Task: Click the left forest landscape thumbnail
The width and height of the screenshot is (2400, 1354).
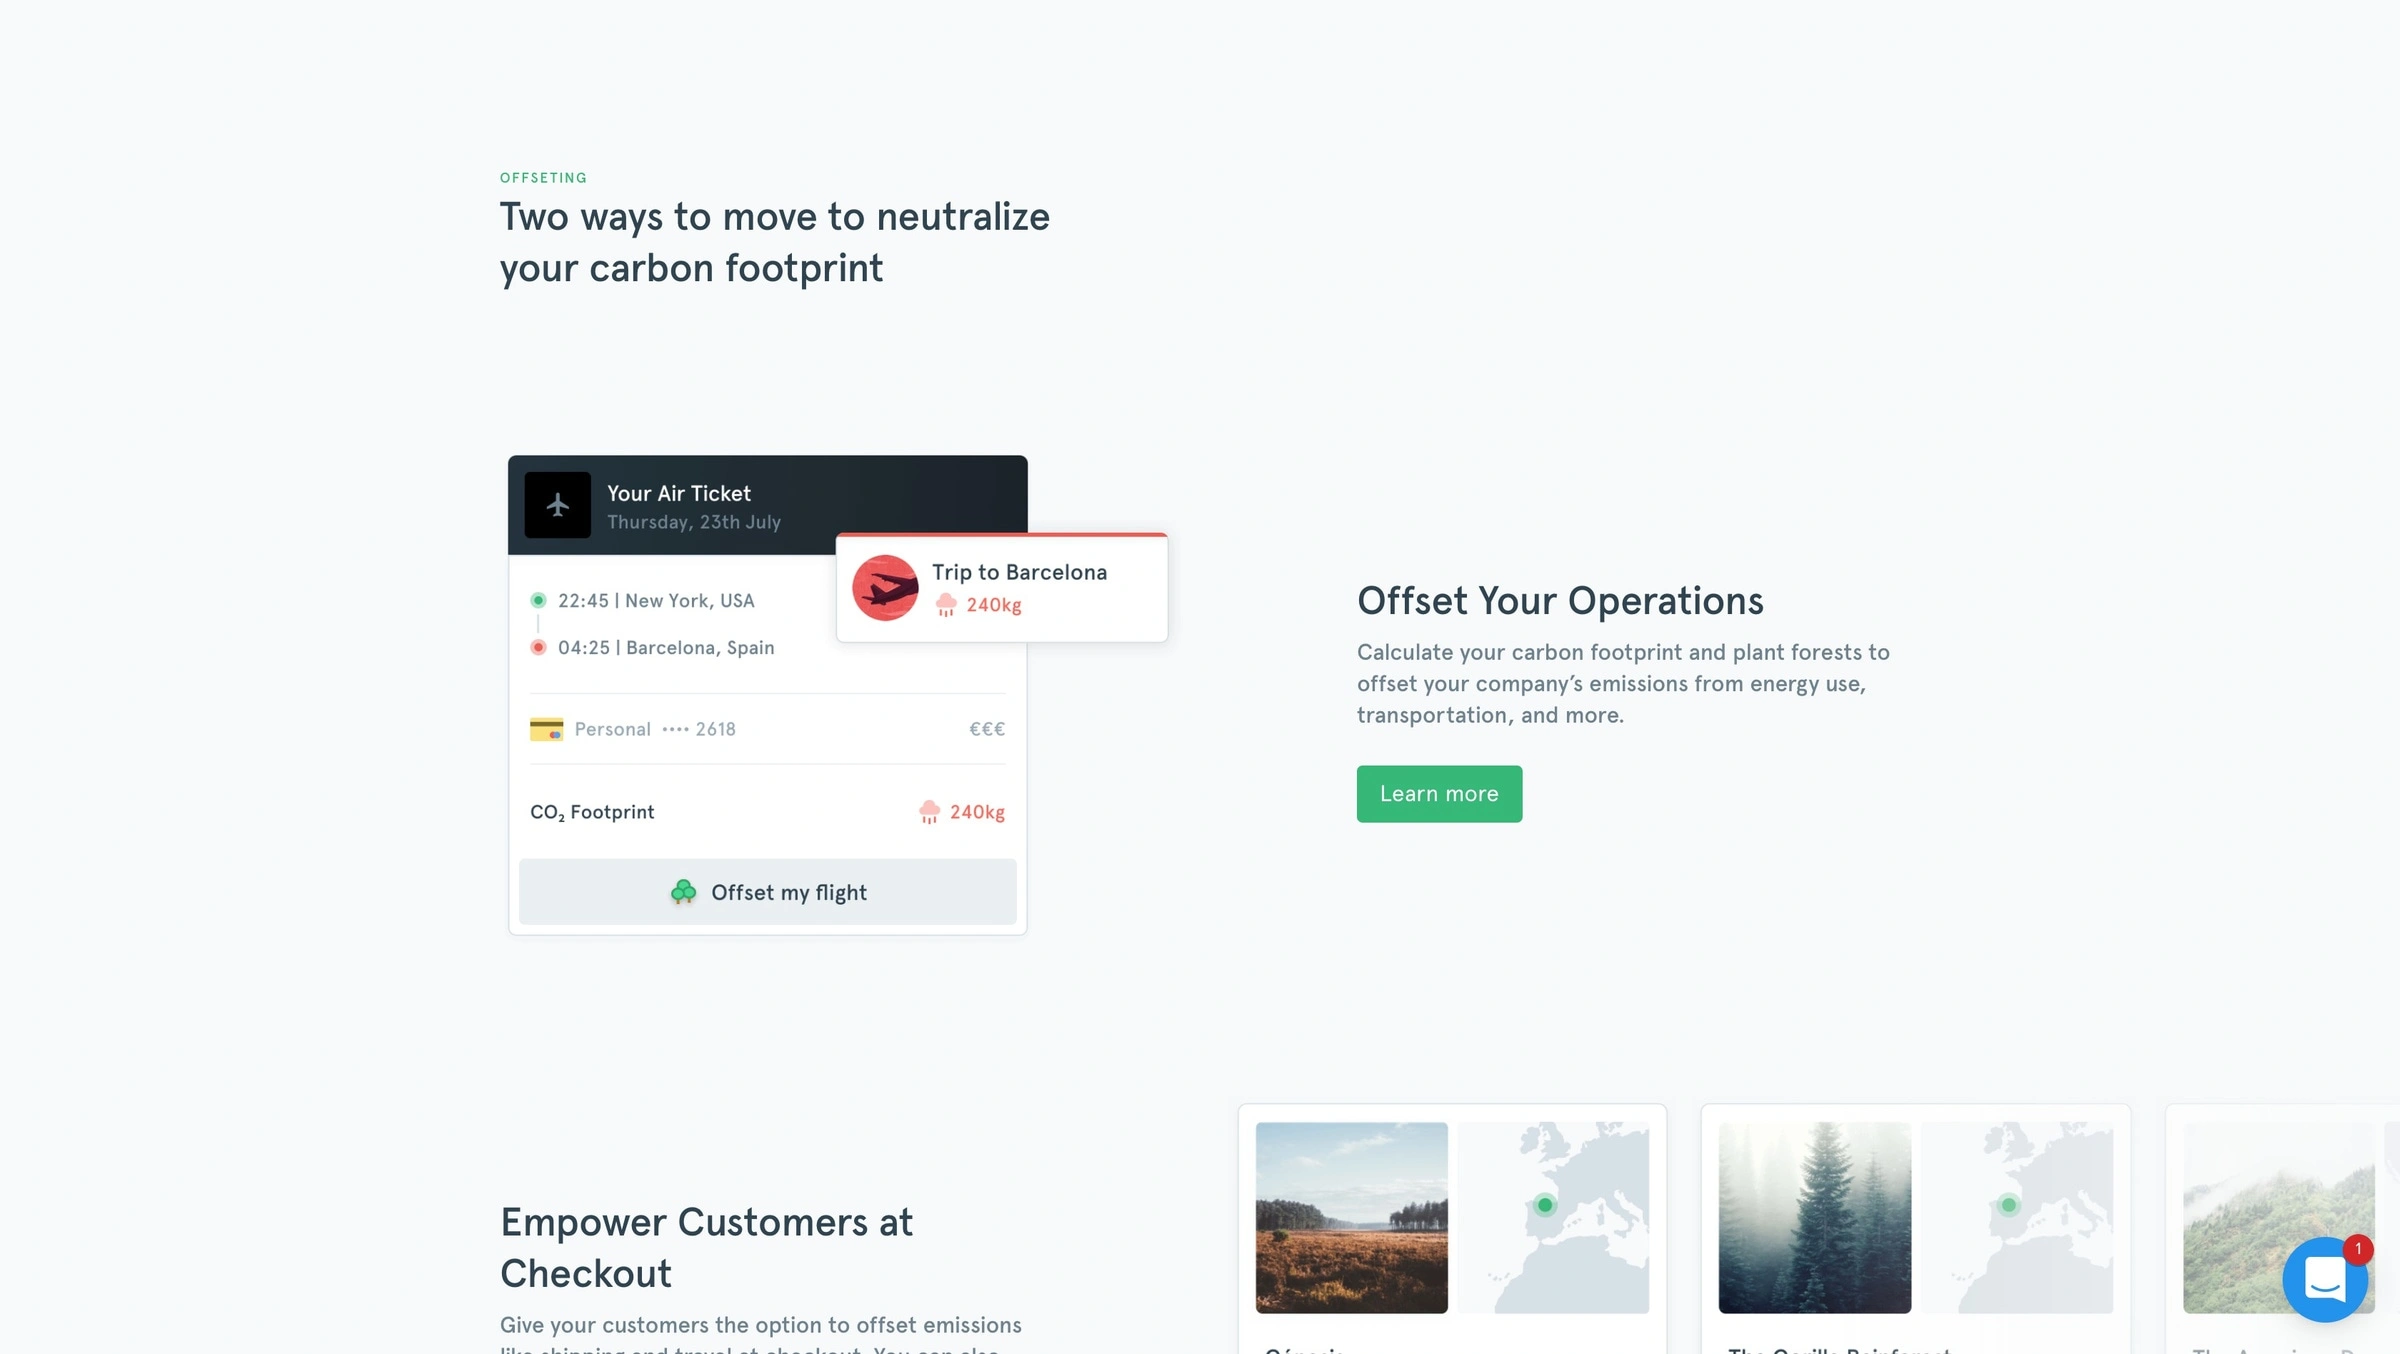Action: tap(1352, 1215)
